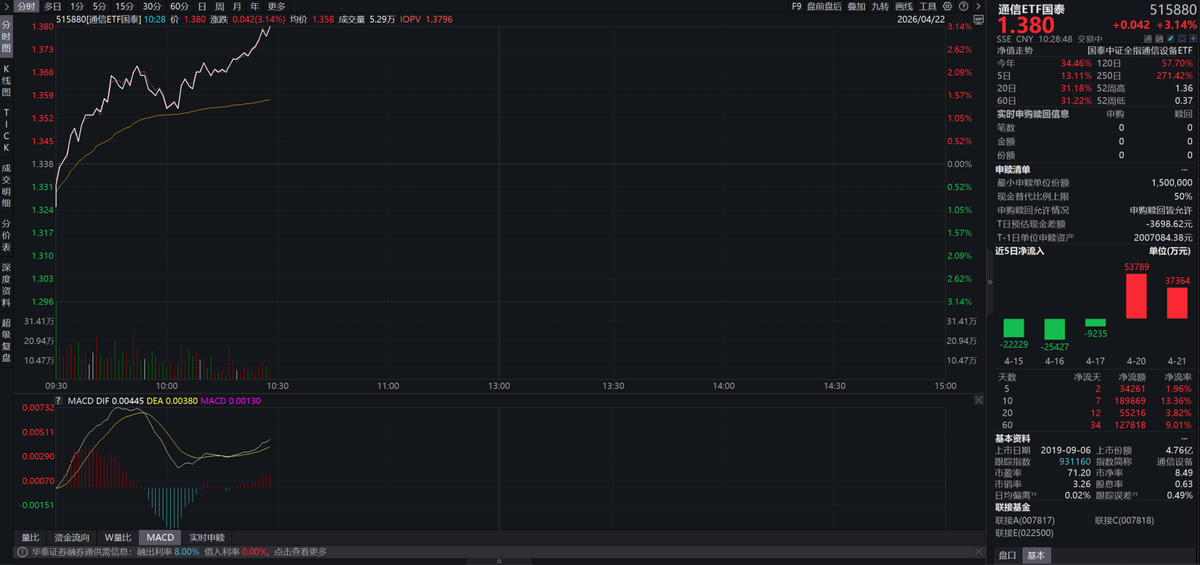Viewport: 1200px width, 565px height.
Task: Close the MACD indicator panel with the X
Action: coord(978,400)
